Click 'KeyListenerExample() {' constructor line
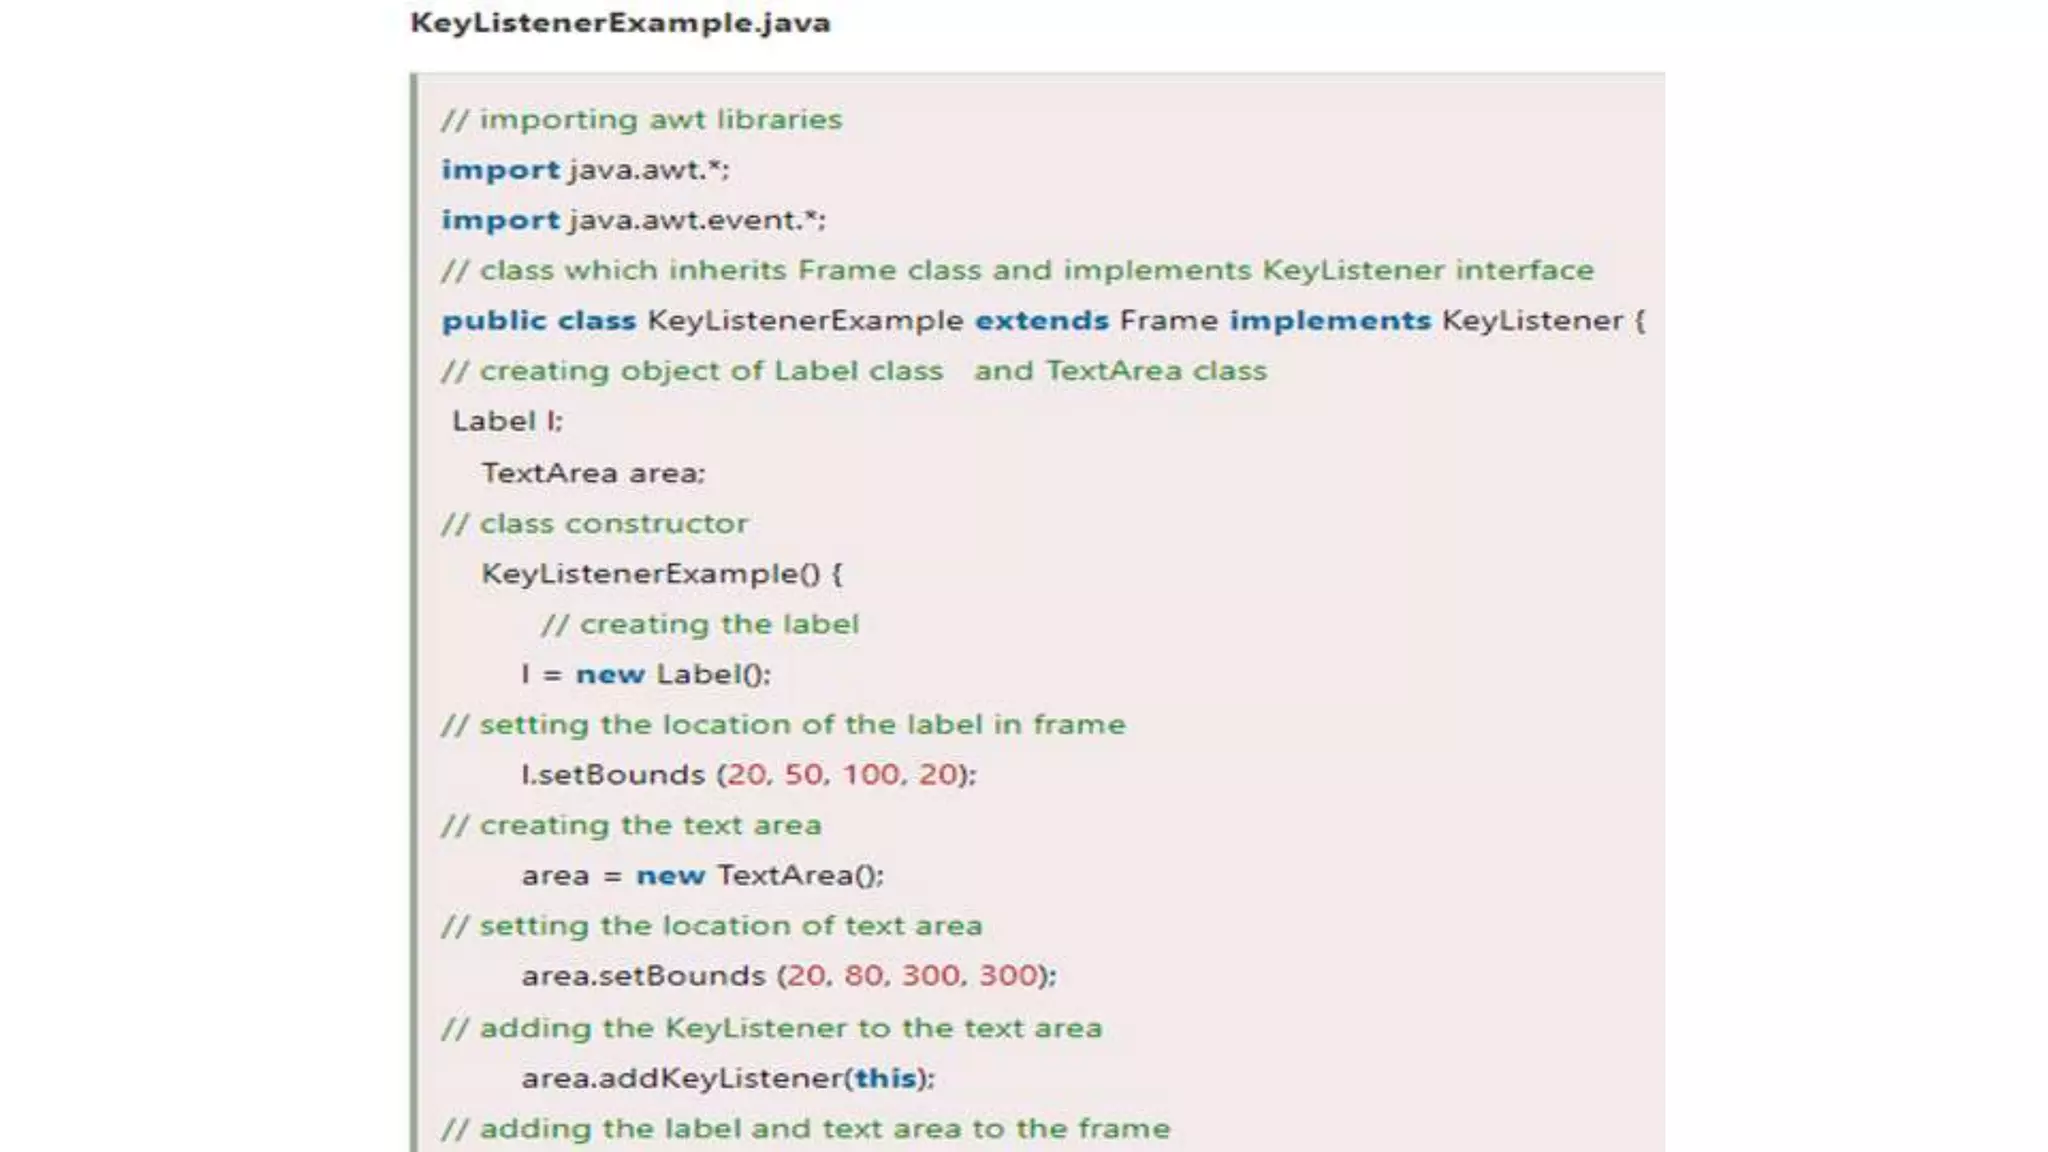This screenshot has height=1152, width=2048. tap(661, 574)
